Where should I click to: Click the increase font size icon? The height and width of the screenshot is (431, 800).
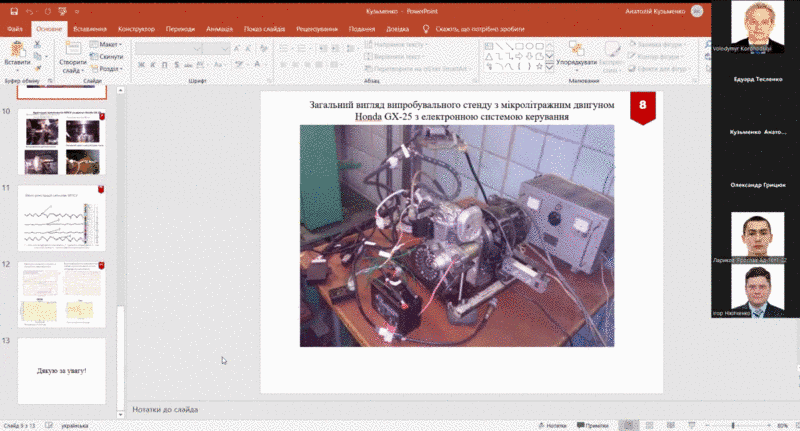(x=237, y=48)
